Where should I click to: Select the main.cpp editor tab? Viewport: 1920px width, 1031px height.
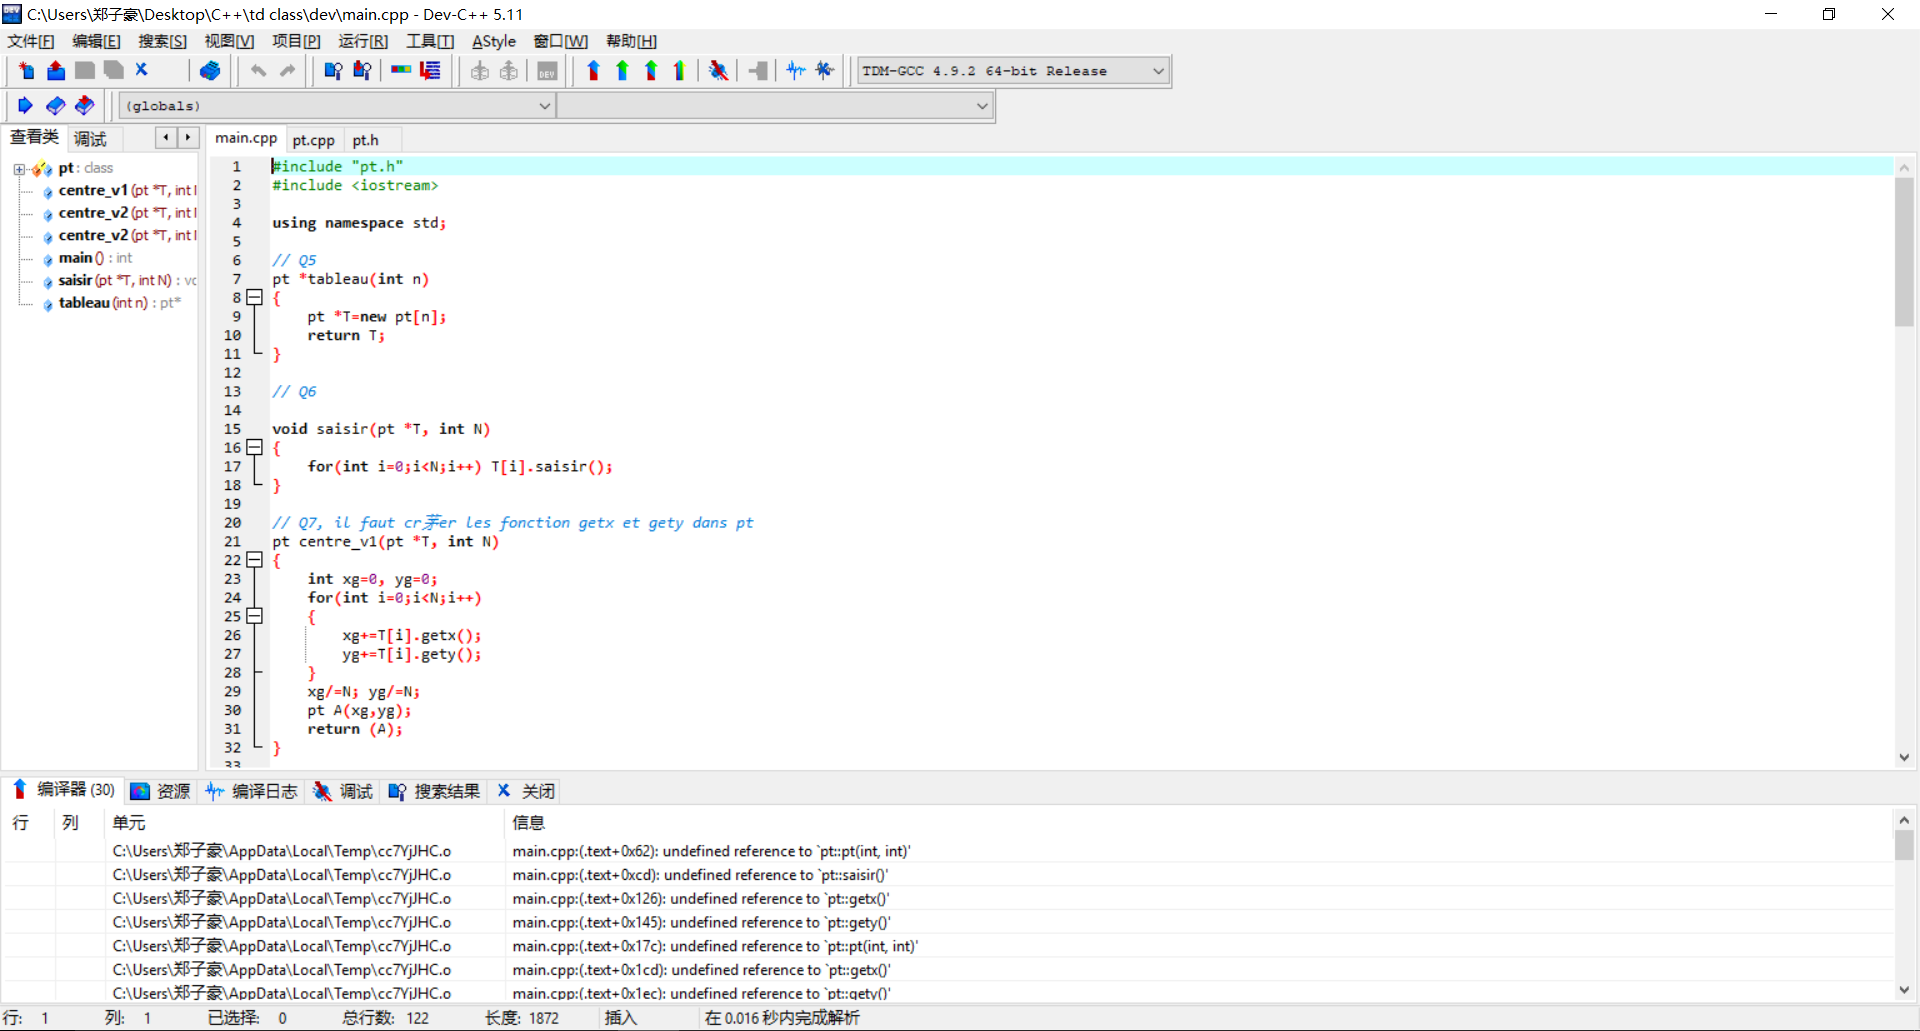tap(246, 138)
